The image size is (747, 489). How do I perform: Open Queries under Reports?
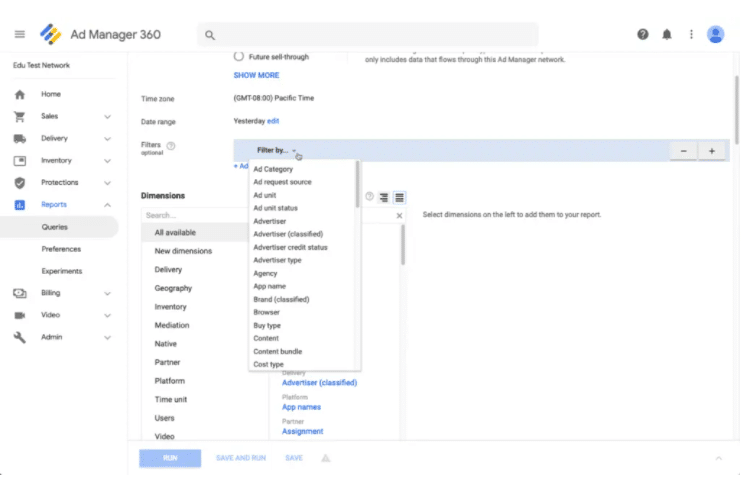(x=54, y=227)
